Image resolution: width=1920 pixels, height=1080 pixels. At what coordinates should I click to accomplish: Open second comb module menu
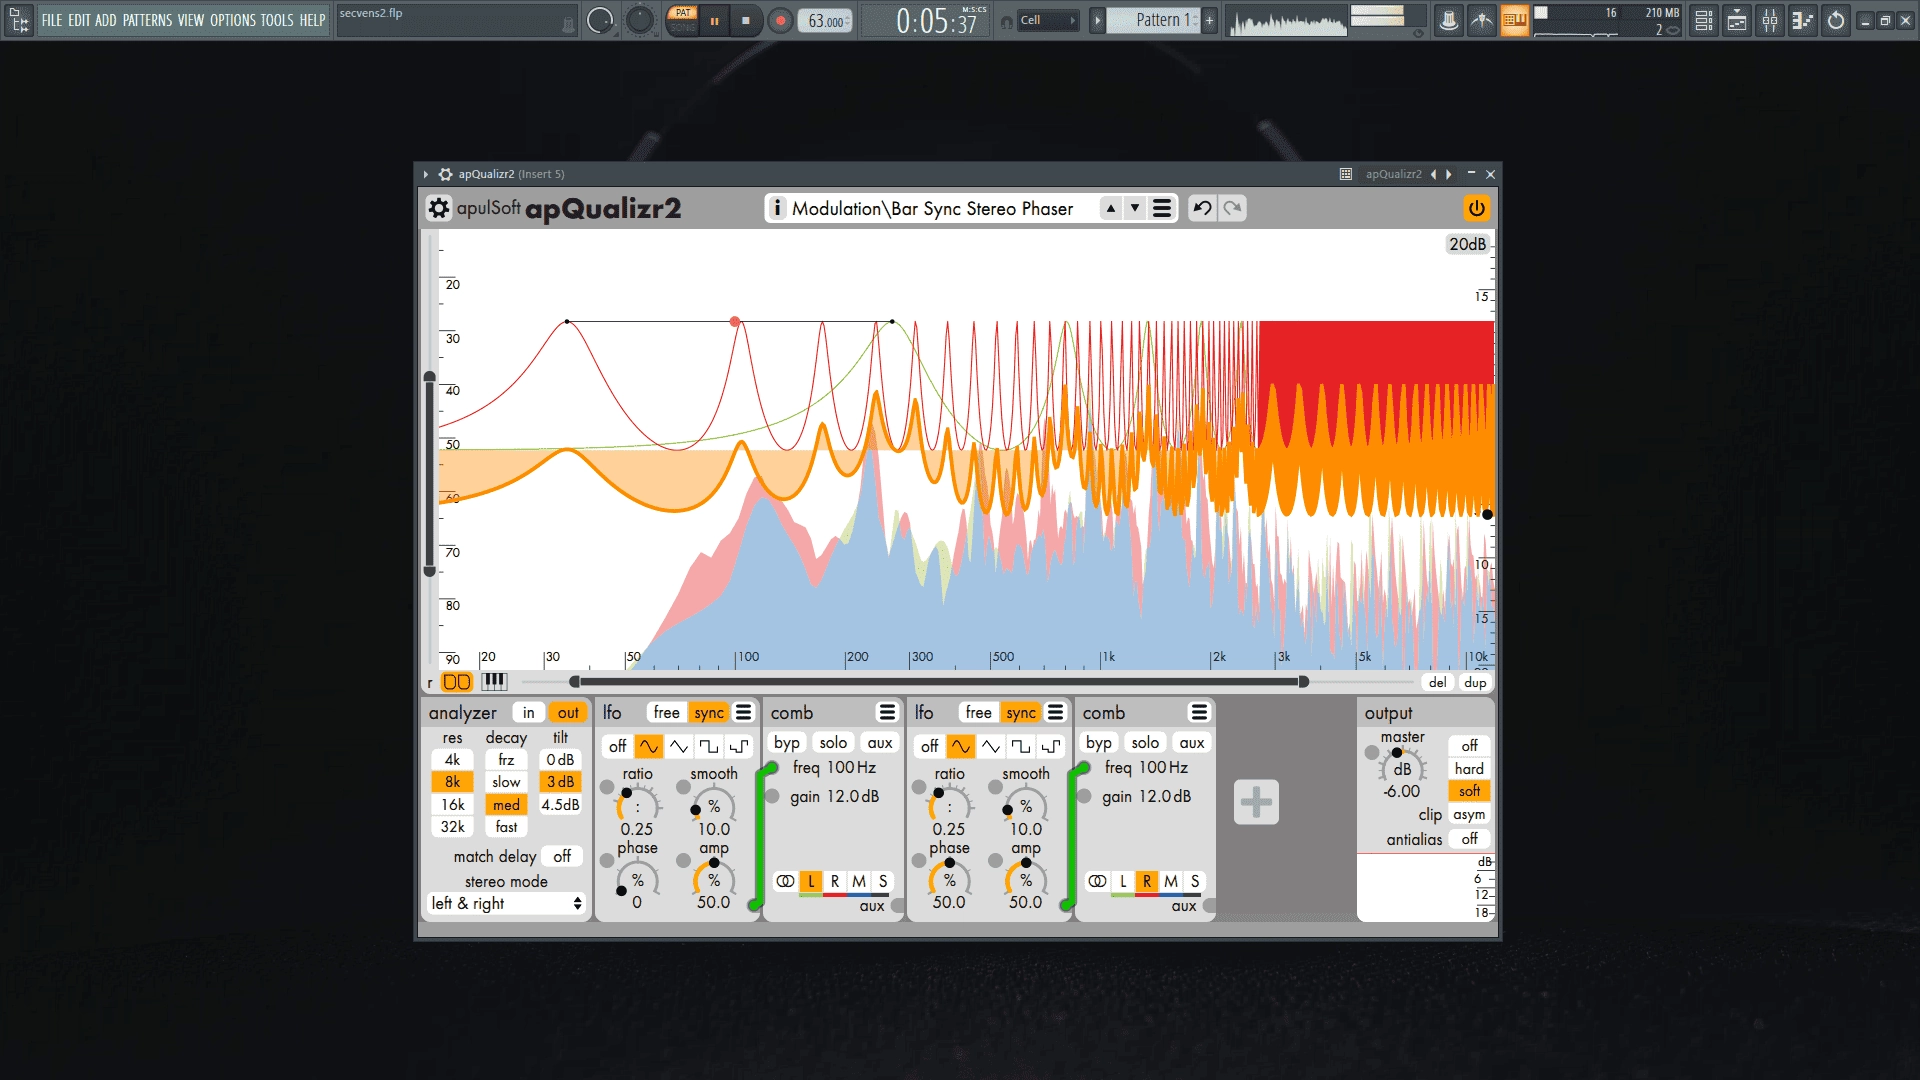point(1199,712)
